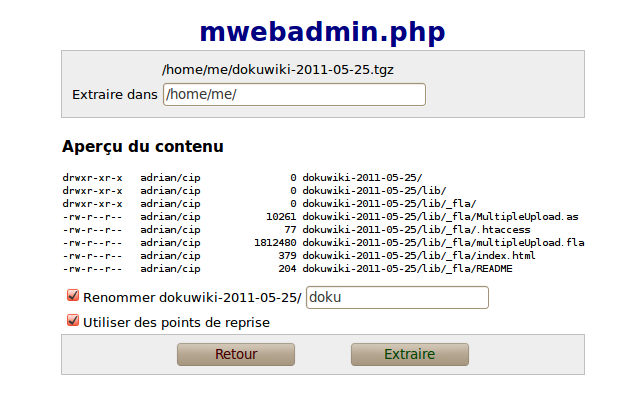This screenshot has width=635, height=397.
Task: Uncheck Utiliser des points de reprise
Action: [73, 320]
